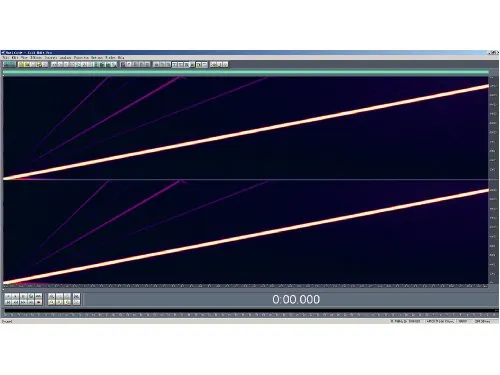Click the Rewind transport button
Viewport: 500px width, 375px height.
pyautogui.click(x=15, y=302)
